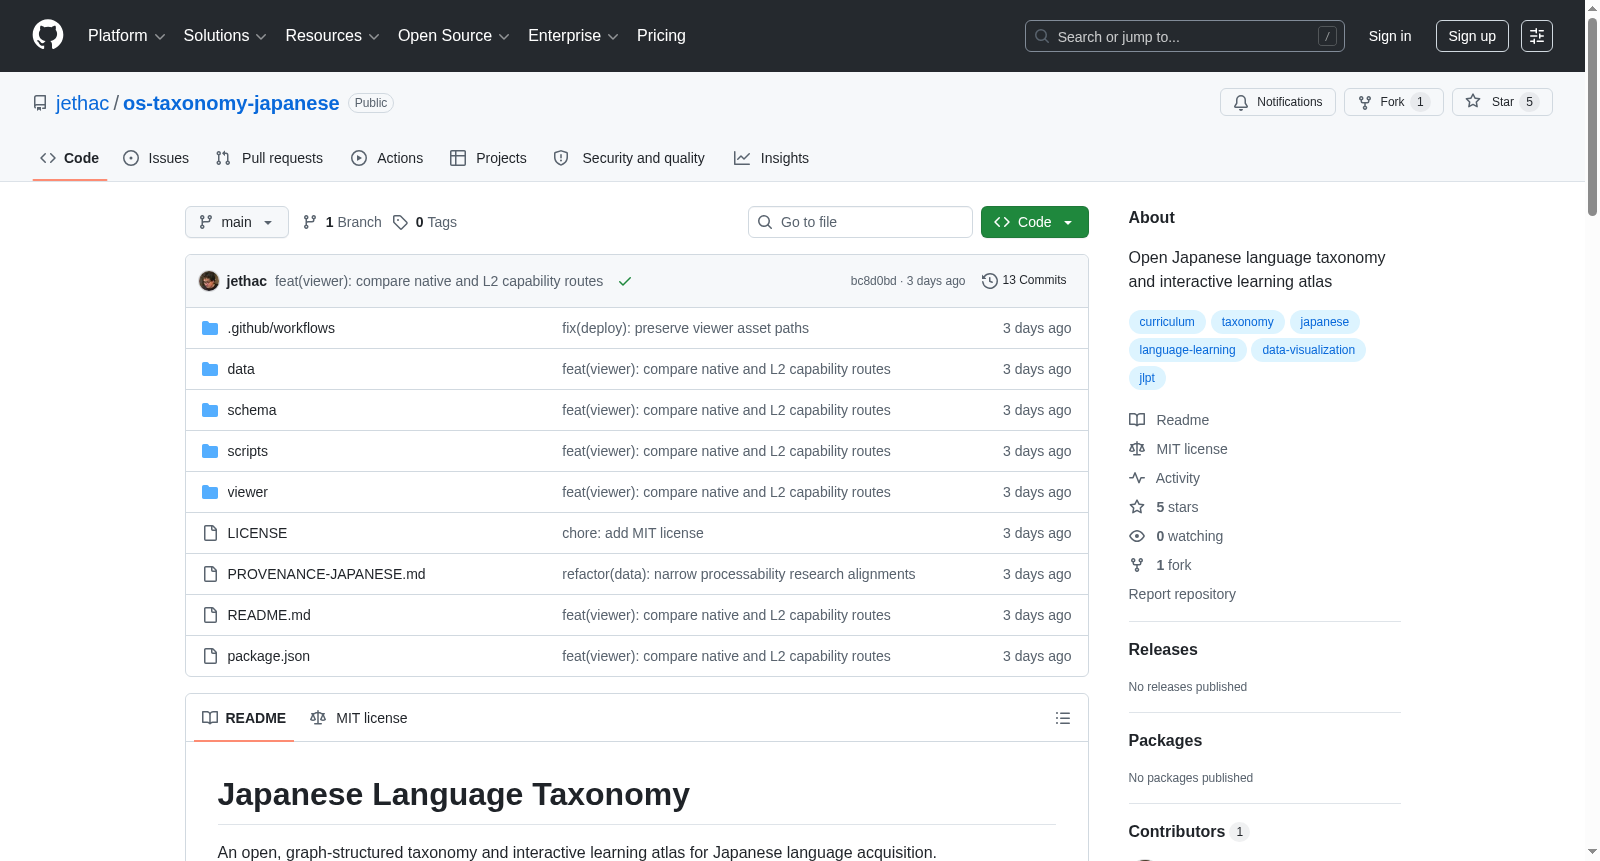Fork the repository with the Fork button
Viewport: 1600px width, 861px height.
click(1394, 102)
